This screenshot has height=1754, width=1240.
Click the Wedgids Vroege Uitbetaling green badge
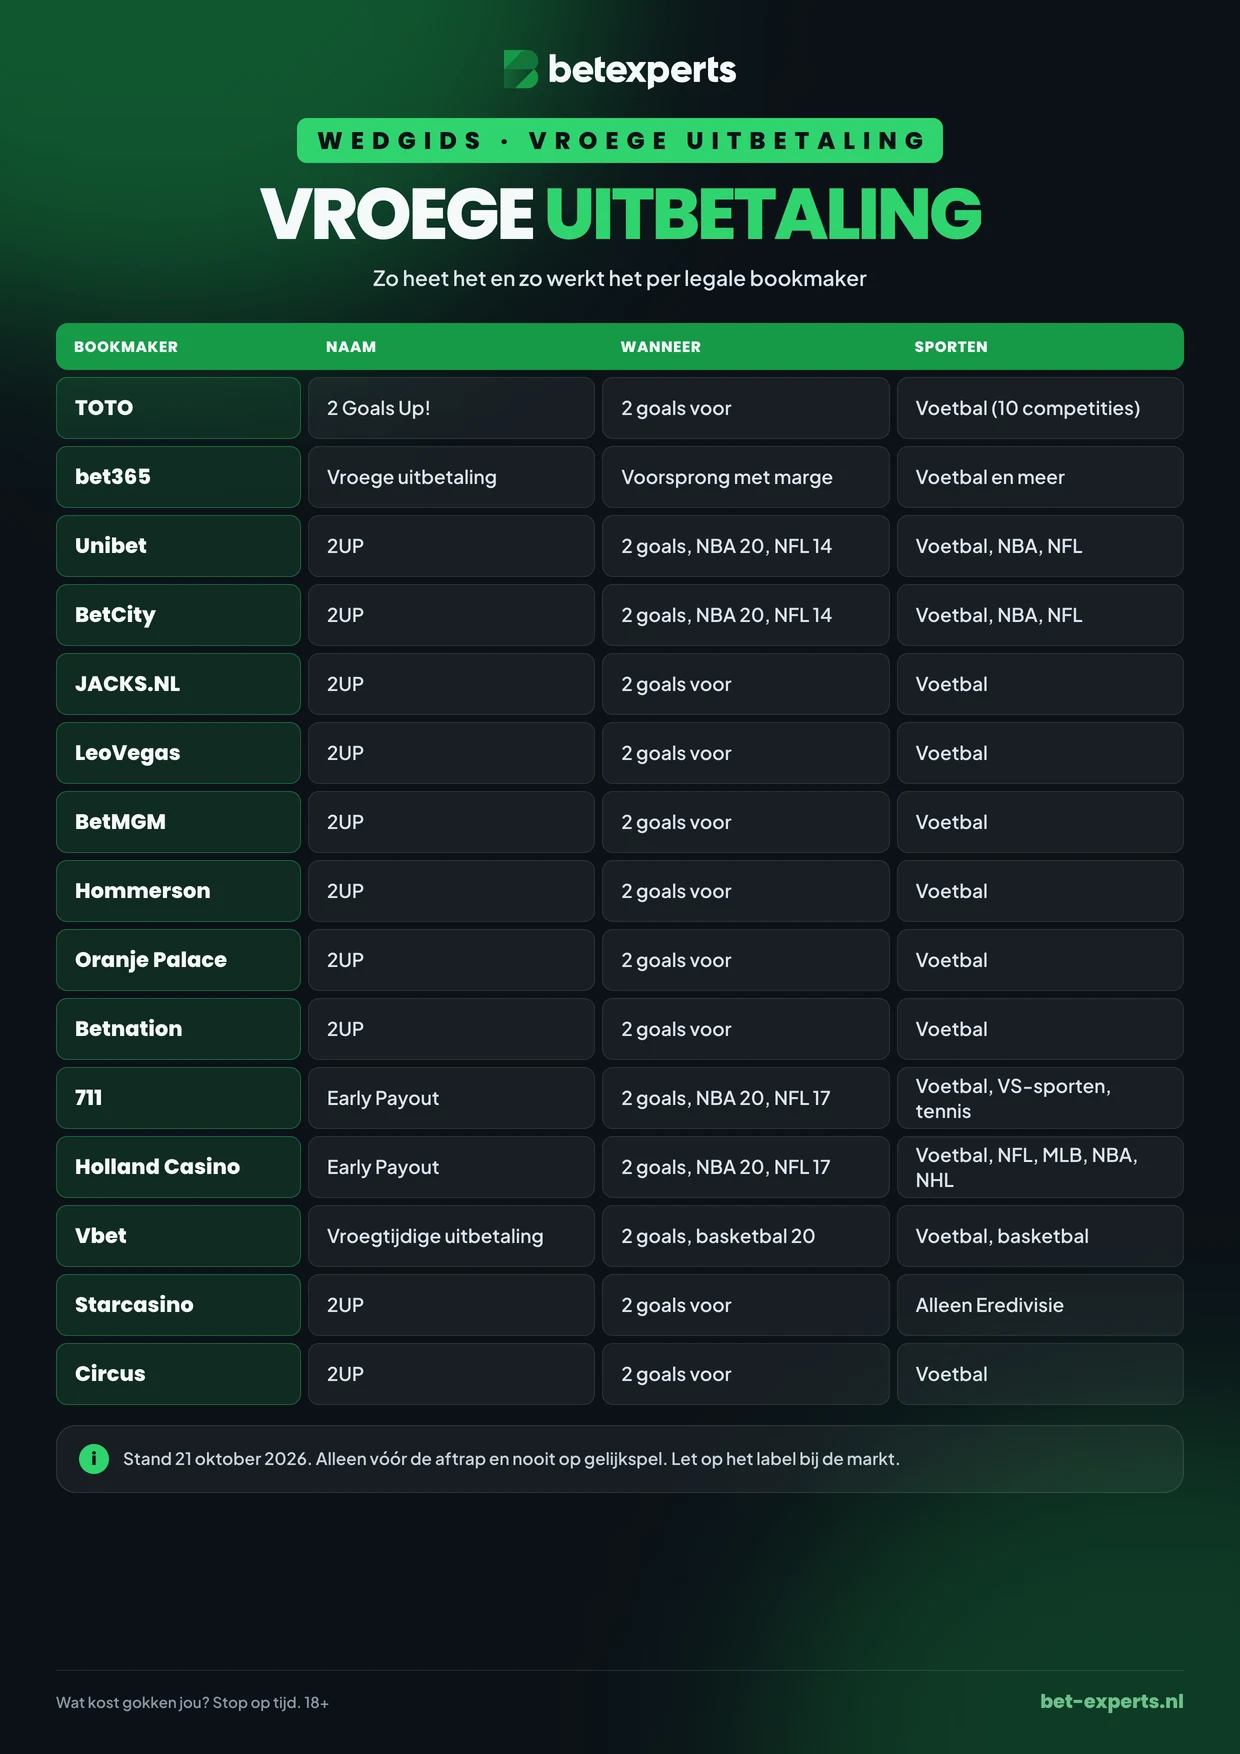(x=620, y=140)
